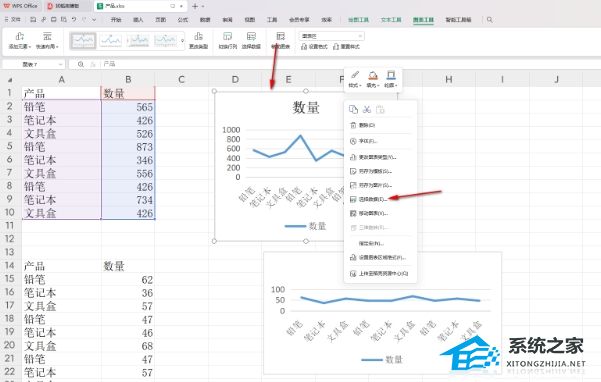Select the first chart style thumbnail

point(83,41)
